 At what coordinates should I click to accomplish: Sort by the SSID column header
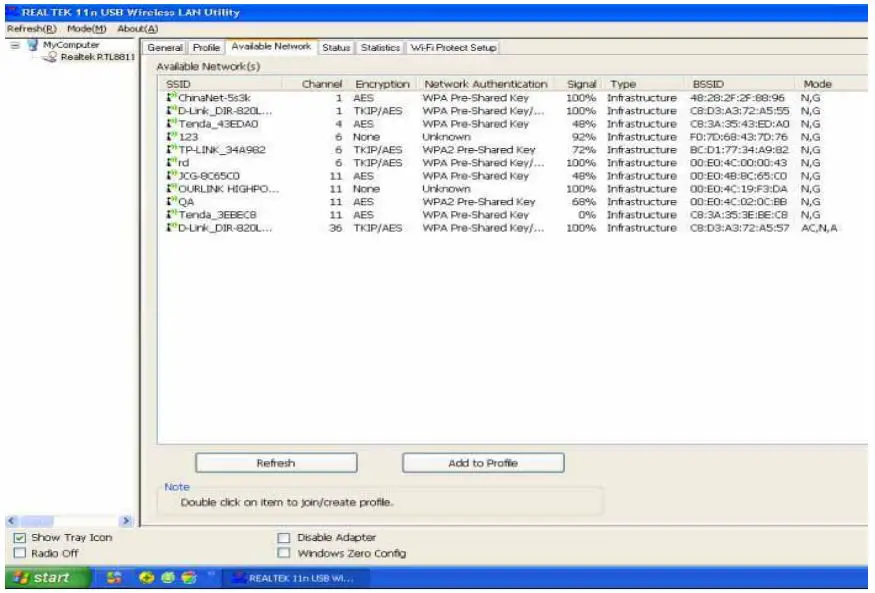click(221, 84)
